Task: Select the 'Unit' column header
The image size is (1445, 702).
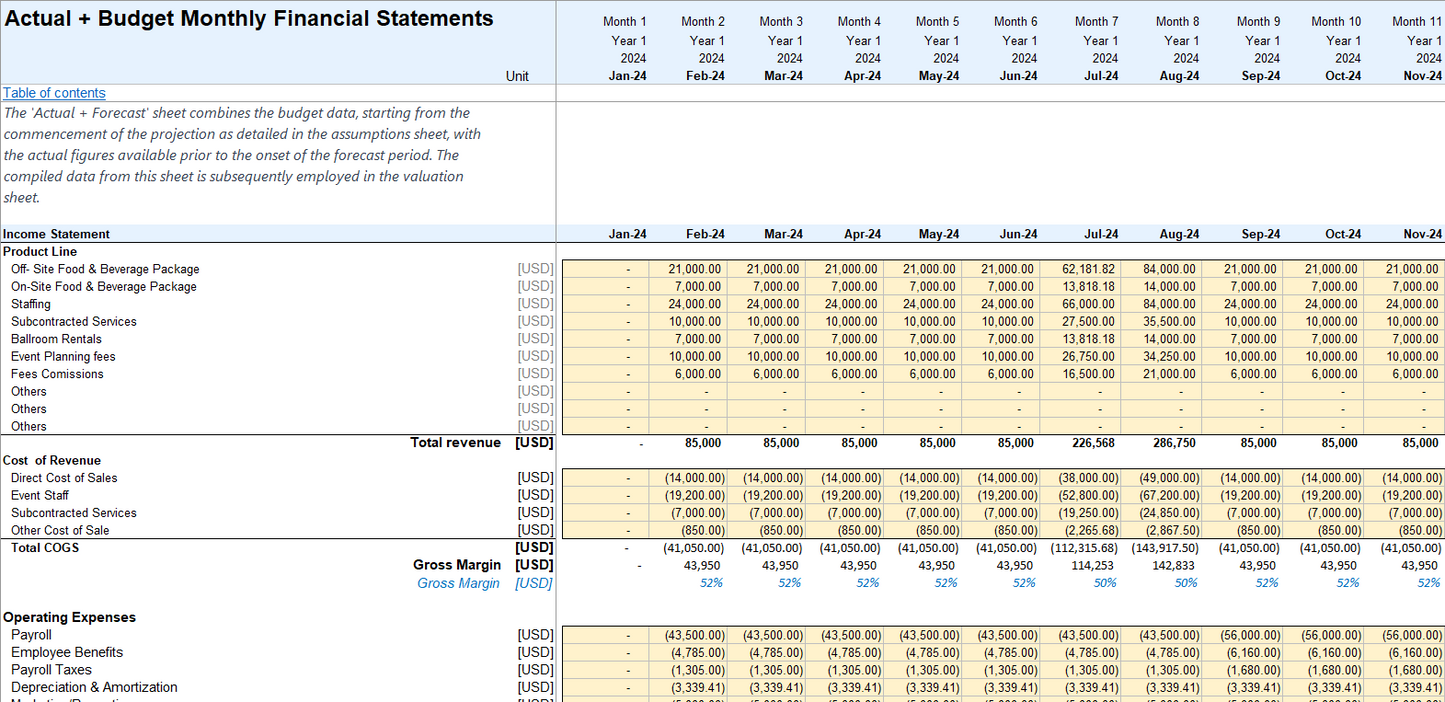Action: [517, 76]
